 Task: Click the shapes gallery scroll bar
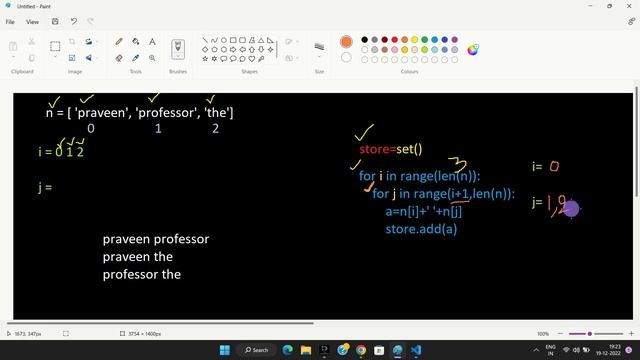coord(277,49)
